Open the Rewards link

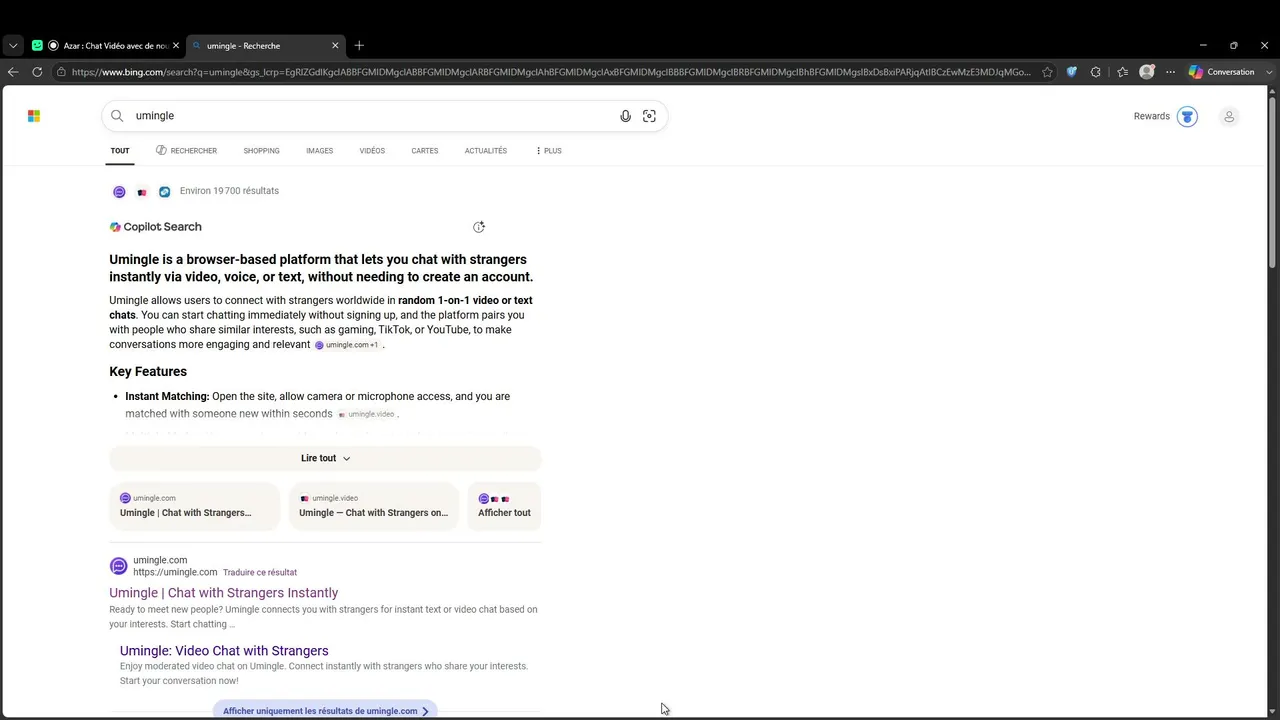pyautogui.click(x=1151, y=116)
